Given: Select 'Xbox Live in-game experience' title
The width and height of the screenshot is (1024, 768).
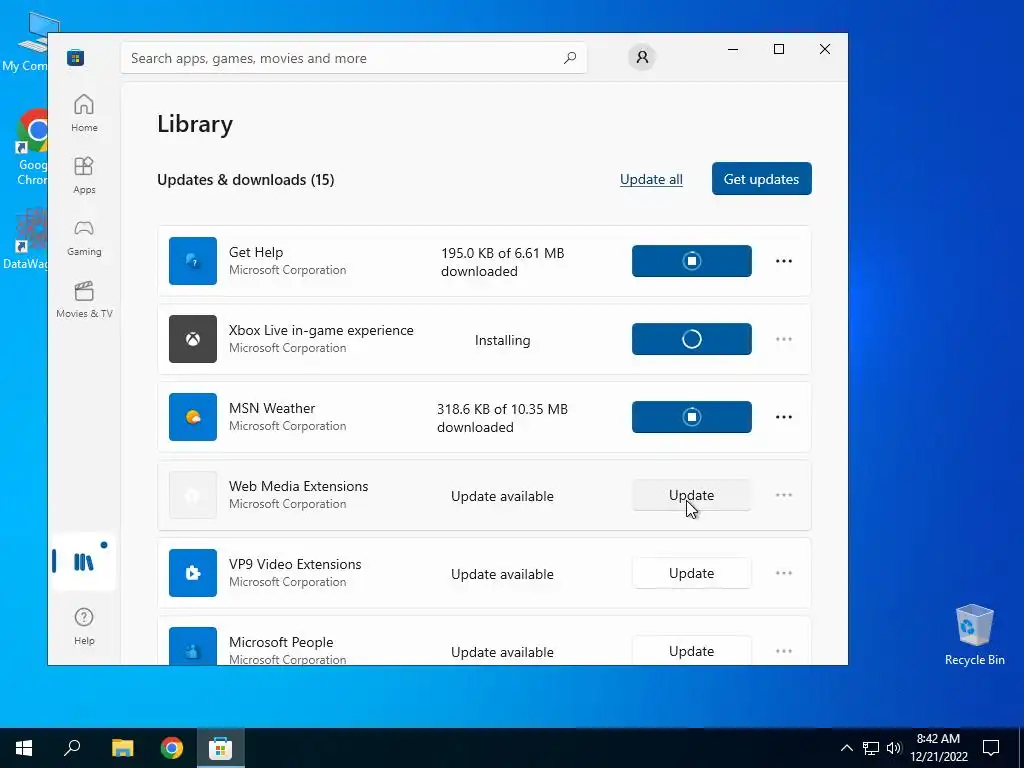Looking at the screenshot, I should point(321,330).
